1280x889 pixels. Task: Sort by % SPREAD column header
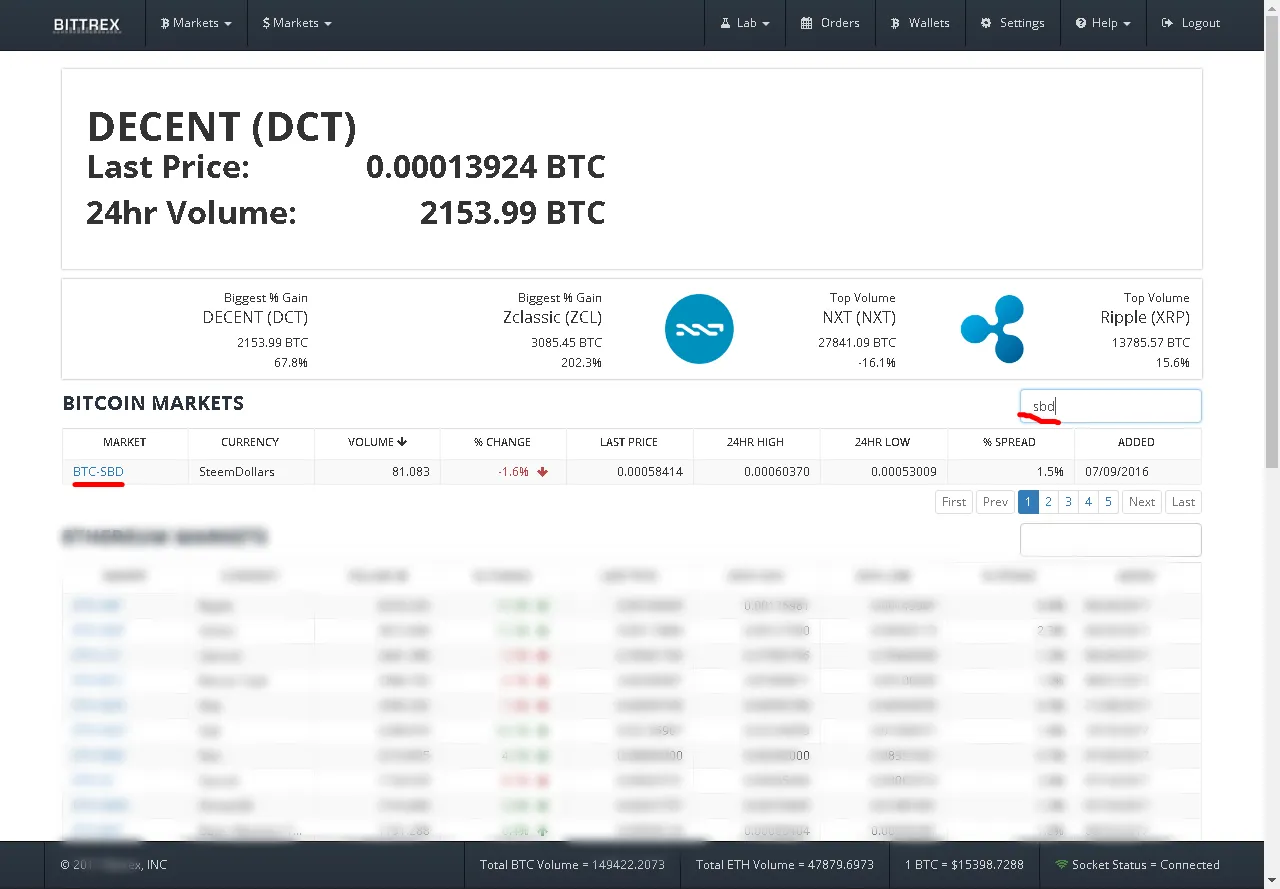tap(1009, 442)
